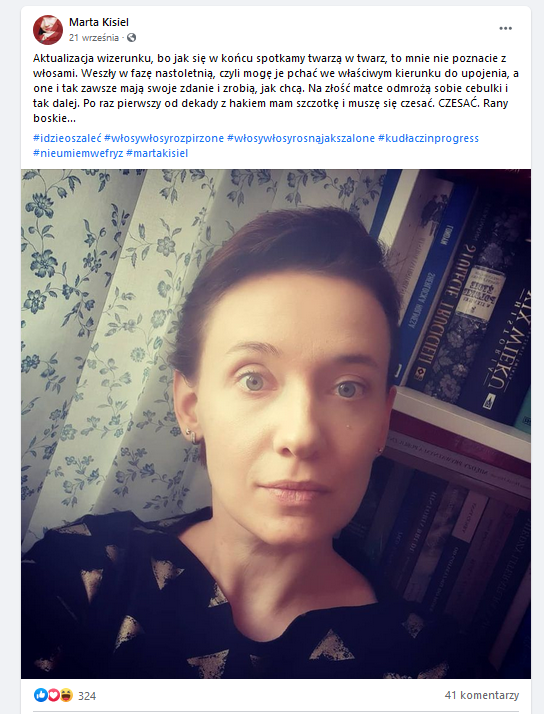Open the selfie photo in viewer
The image size is (544, 714).
(x=276, y=424)
